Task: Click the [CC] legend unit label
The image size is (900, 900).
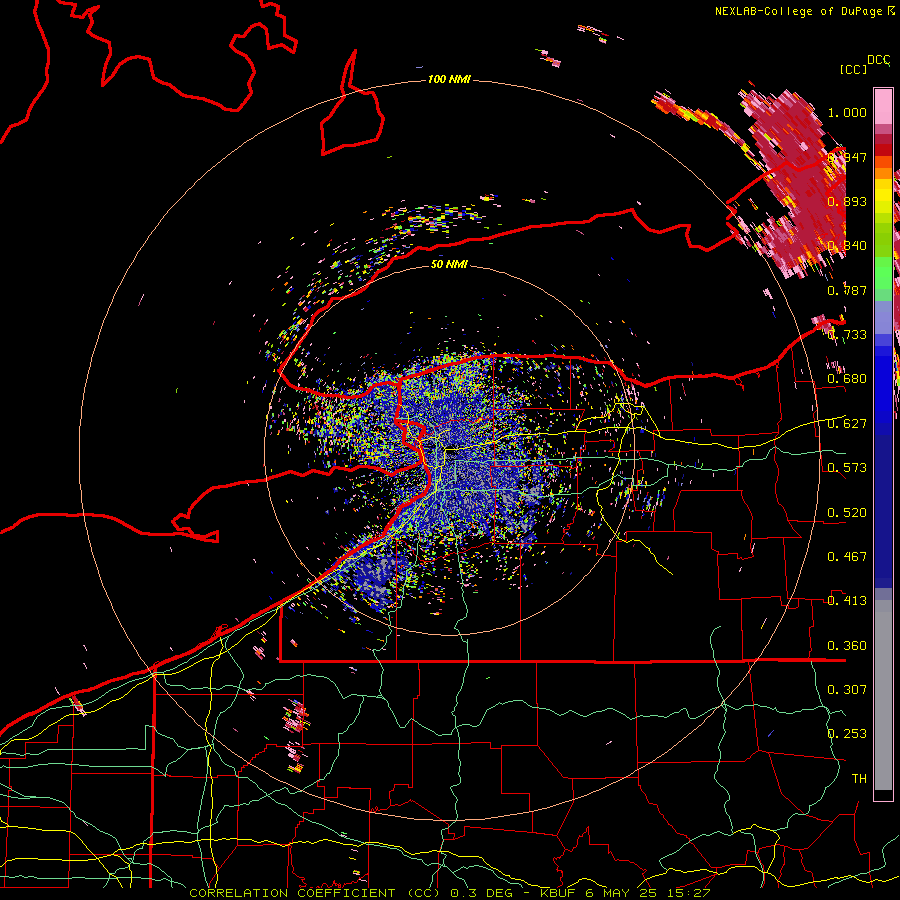Action: click(853, 69)
